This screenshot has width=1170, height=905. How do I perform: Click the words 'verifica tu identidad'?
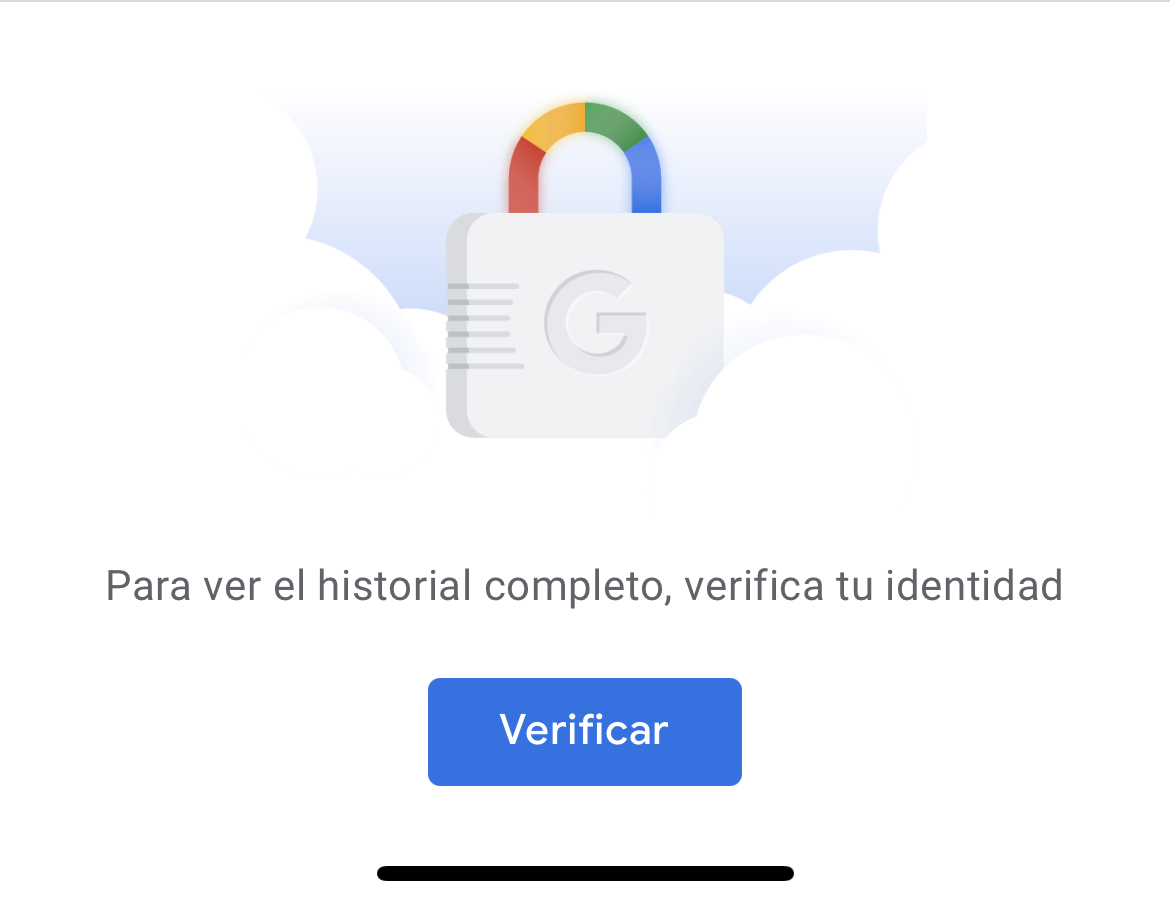(873, 586)
